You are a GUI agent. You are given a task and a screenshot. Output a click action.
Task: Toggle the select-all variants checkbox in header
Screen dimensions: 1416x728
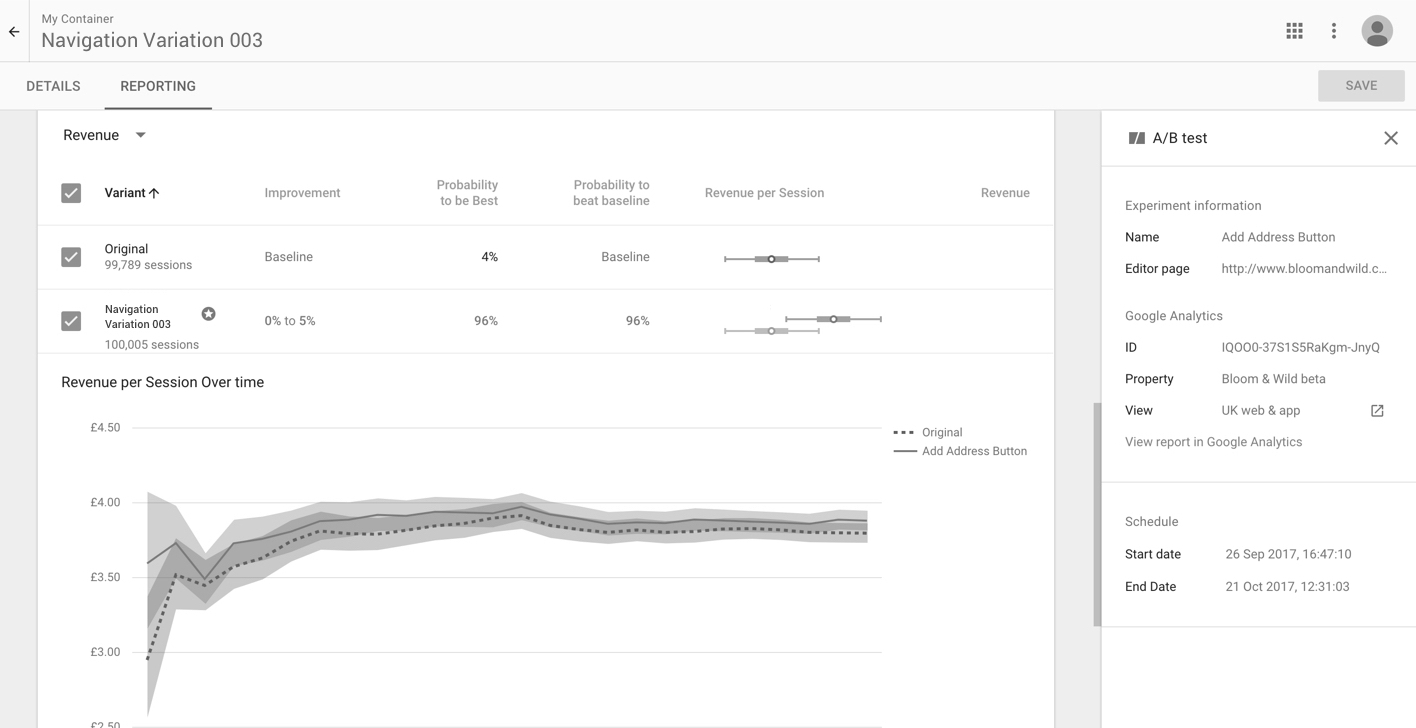pyautogui.click(x=71, y=193)
